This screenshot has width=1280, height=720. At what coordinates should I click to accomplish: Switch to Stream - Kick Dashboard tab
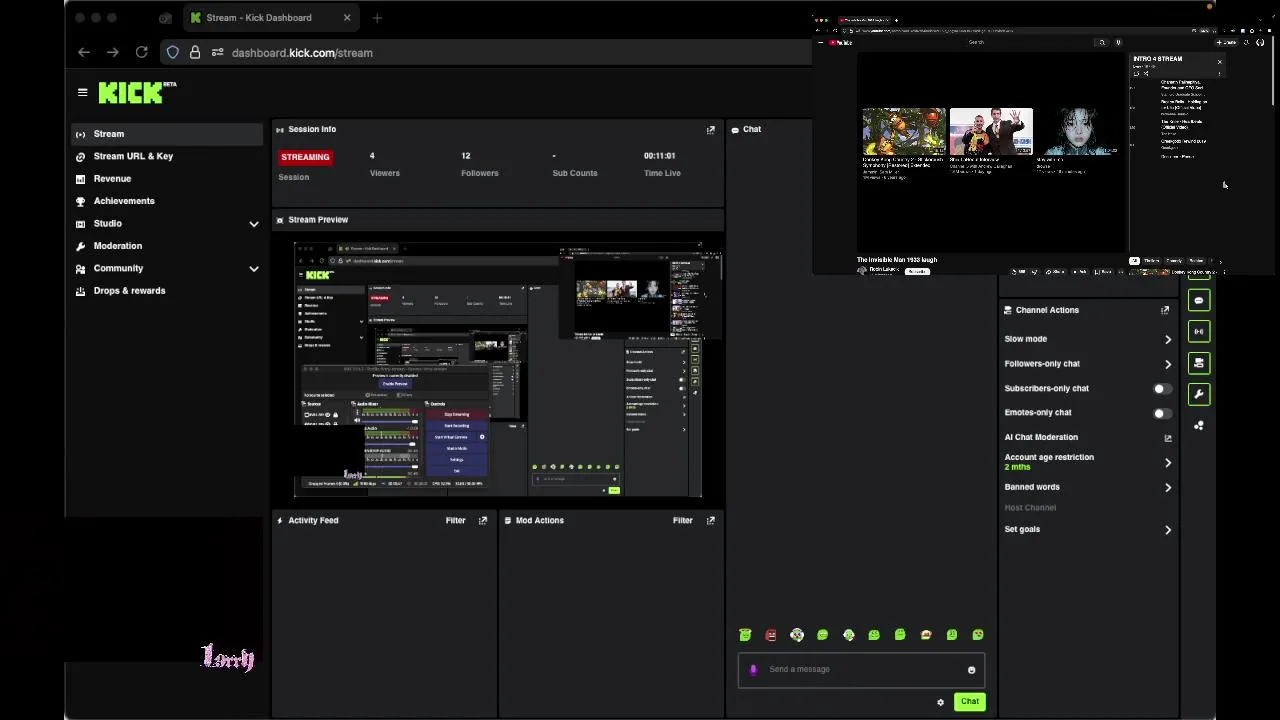(x=272, y=17)
